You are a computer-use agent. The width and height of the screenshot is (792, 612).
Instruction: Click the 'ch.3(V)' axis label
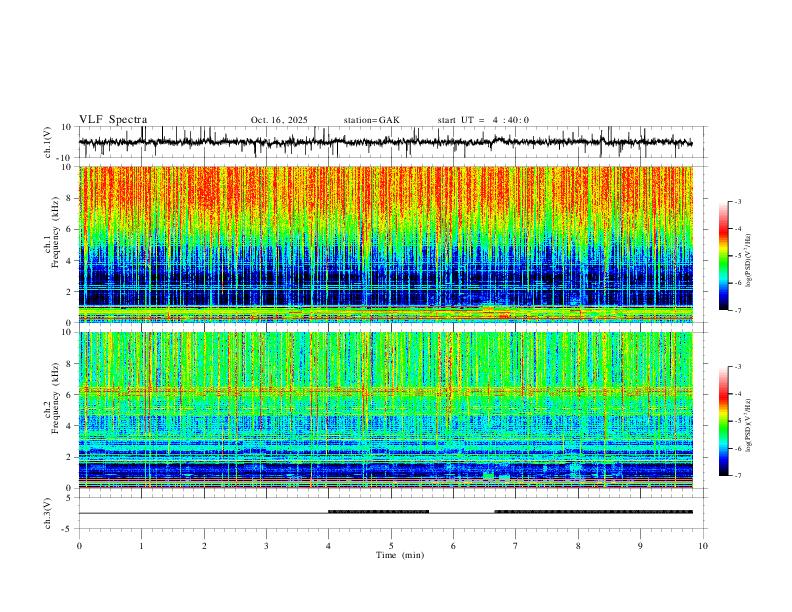point(48,513)
